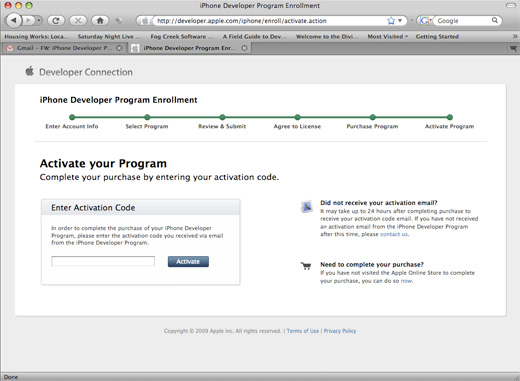Close the iPhone Developer Program tab
The image size is (520, 381).
pos(244,48)
